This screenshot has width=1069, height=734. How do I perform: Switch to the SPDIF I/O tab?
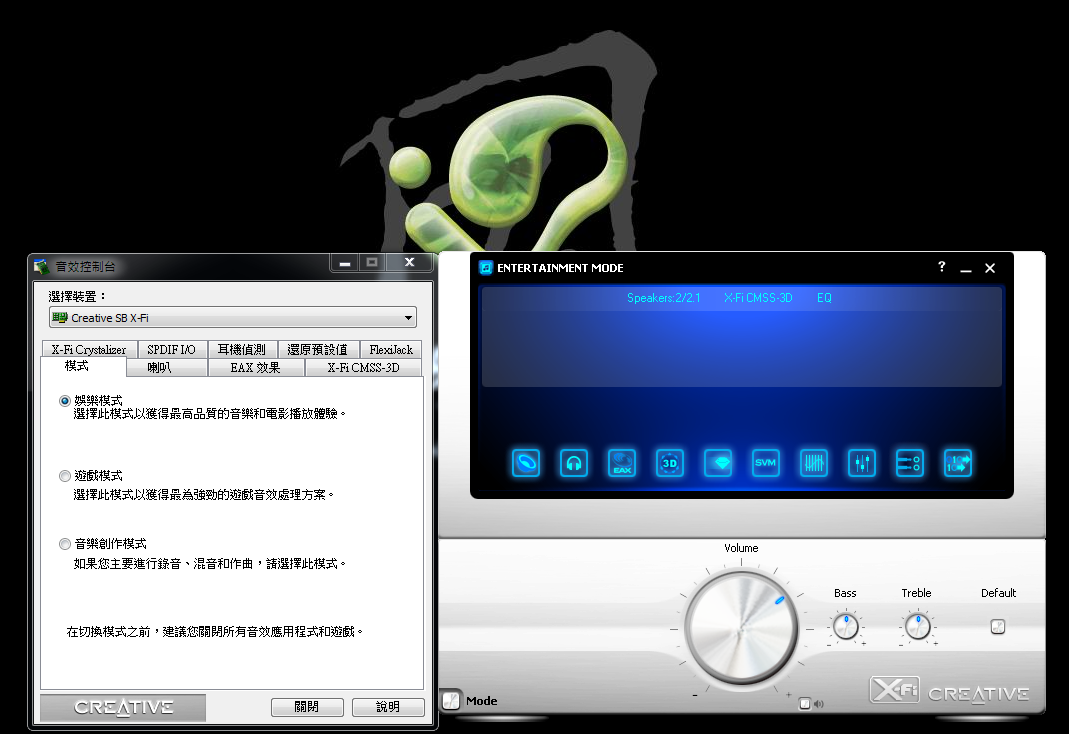point(172,349)
